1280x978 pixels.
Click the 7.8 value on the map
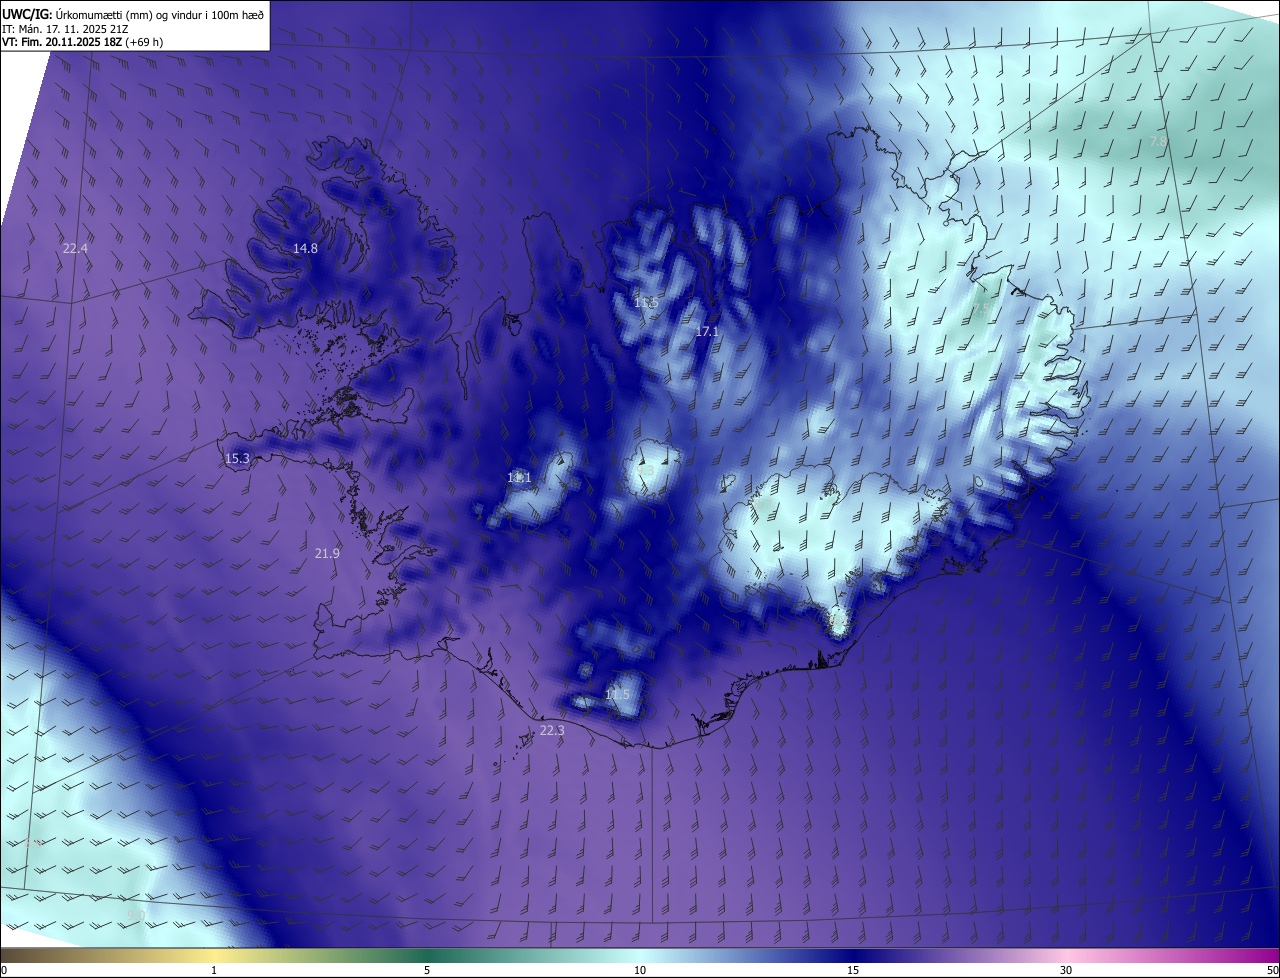click(x=1158, y=142)
